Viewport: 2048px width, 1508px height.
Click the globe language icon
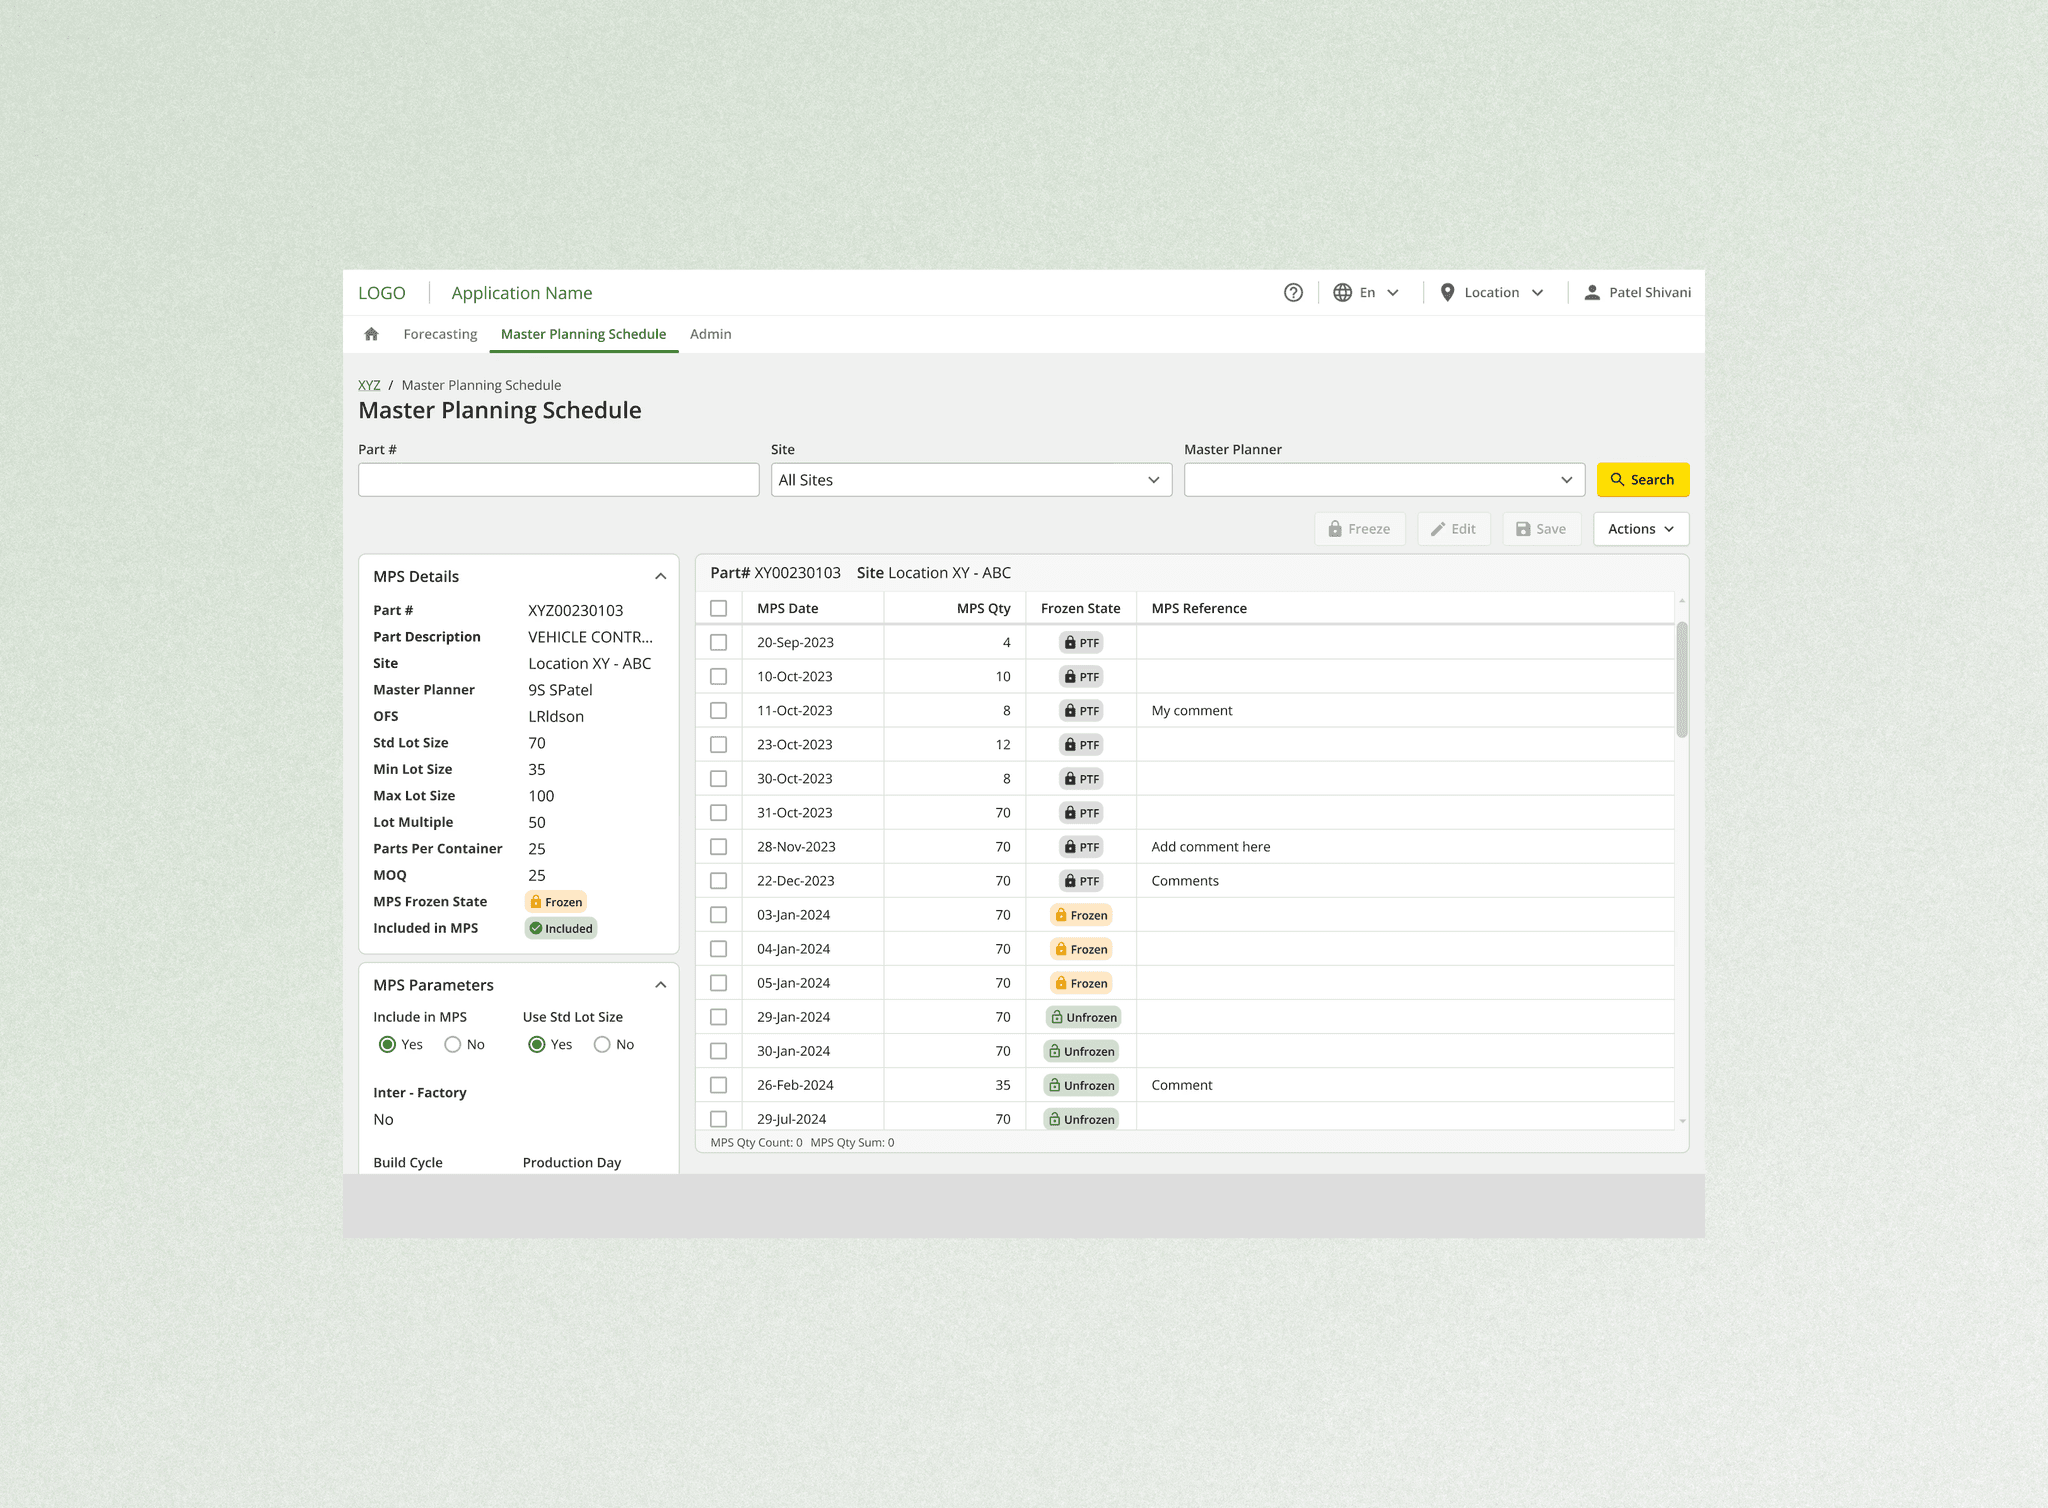1342,292
